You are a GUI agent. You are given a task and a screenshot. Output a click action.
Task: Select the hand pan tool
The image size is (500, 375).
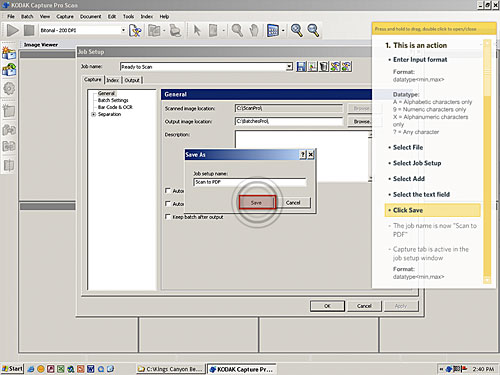click(254, 31)
